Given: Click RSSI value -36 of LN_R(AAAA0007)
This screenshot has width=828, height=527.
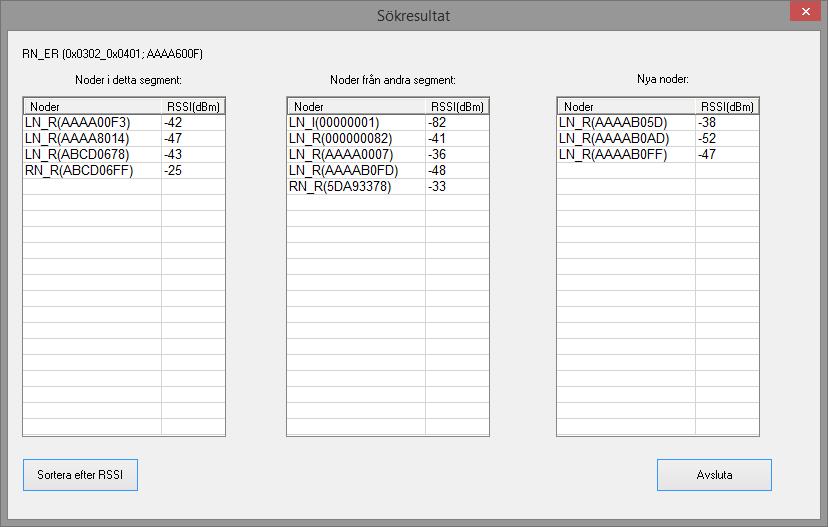Looking at the screenshot, I should pyautogui.click(x=437, y=154).
